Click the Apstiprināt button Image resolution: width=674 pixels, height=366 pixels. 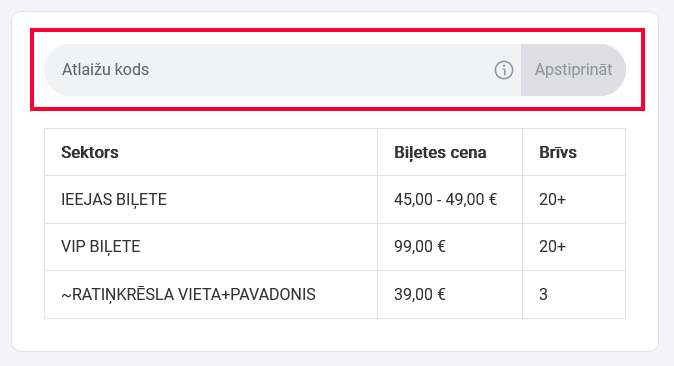573,70
